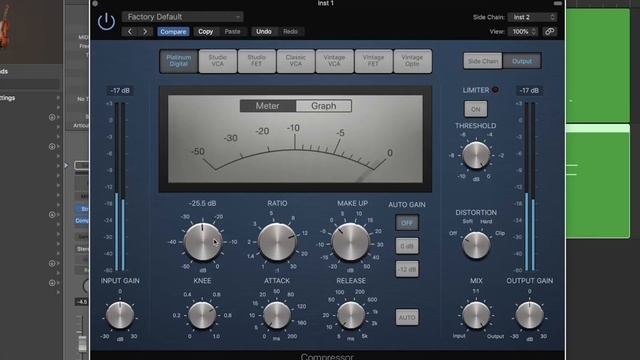Image resolution: width=640 pixels, height=360 pixels.
Task: Select the Studio FET compressor type
Action: (256, 61)
